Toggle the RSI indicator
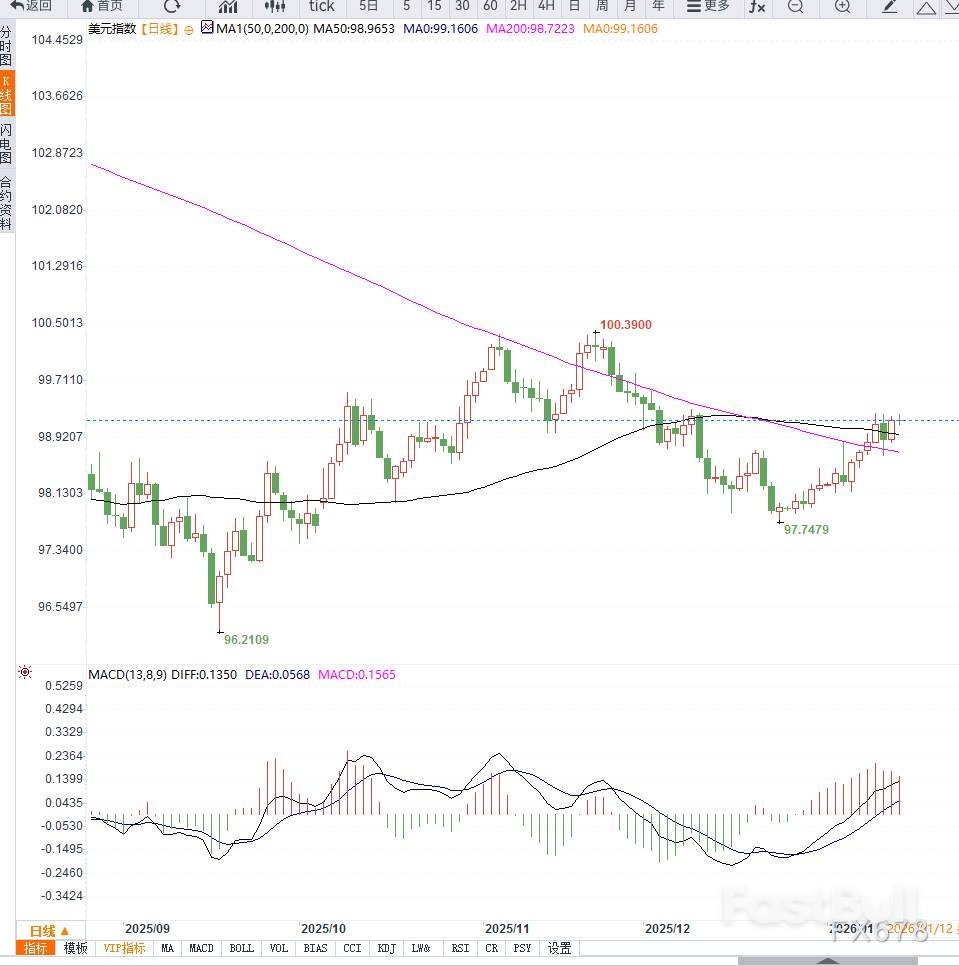This screenshot has height=966, width=959. pos(460,948)
